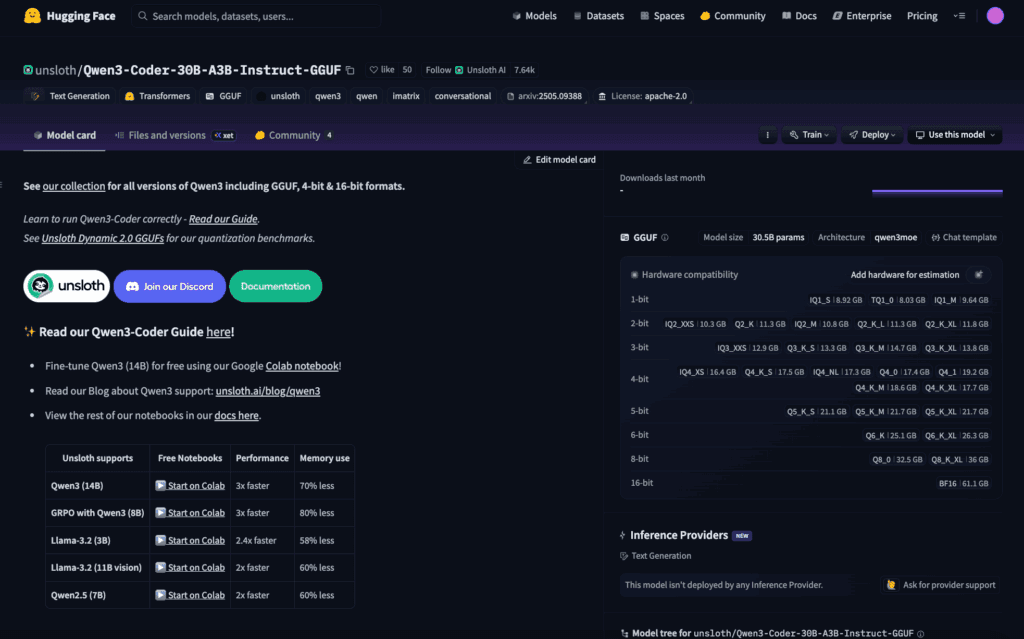1024x639 pixels.
Task: Open the Colab notebook link
Action: coord(302,366)
